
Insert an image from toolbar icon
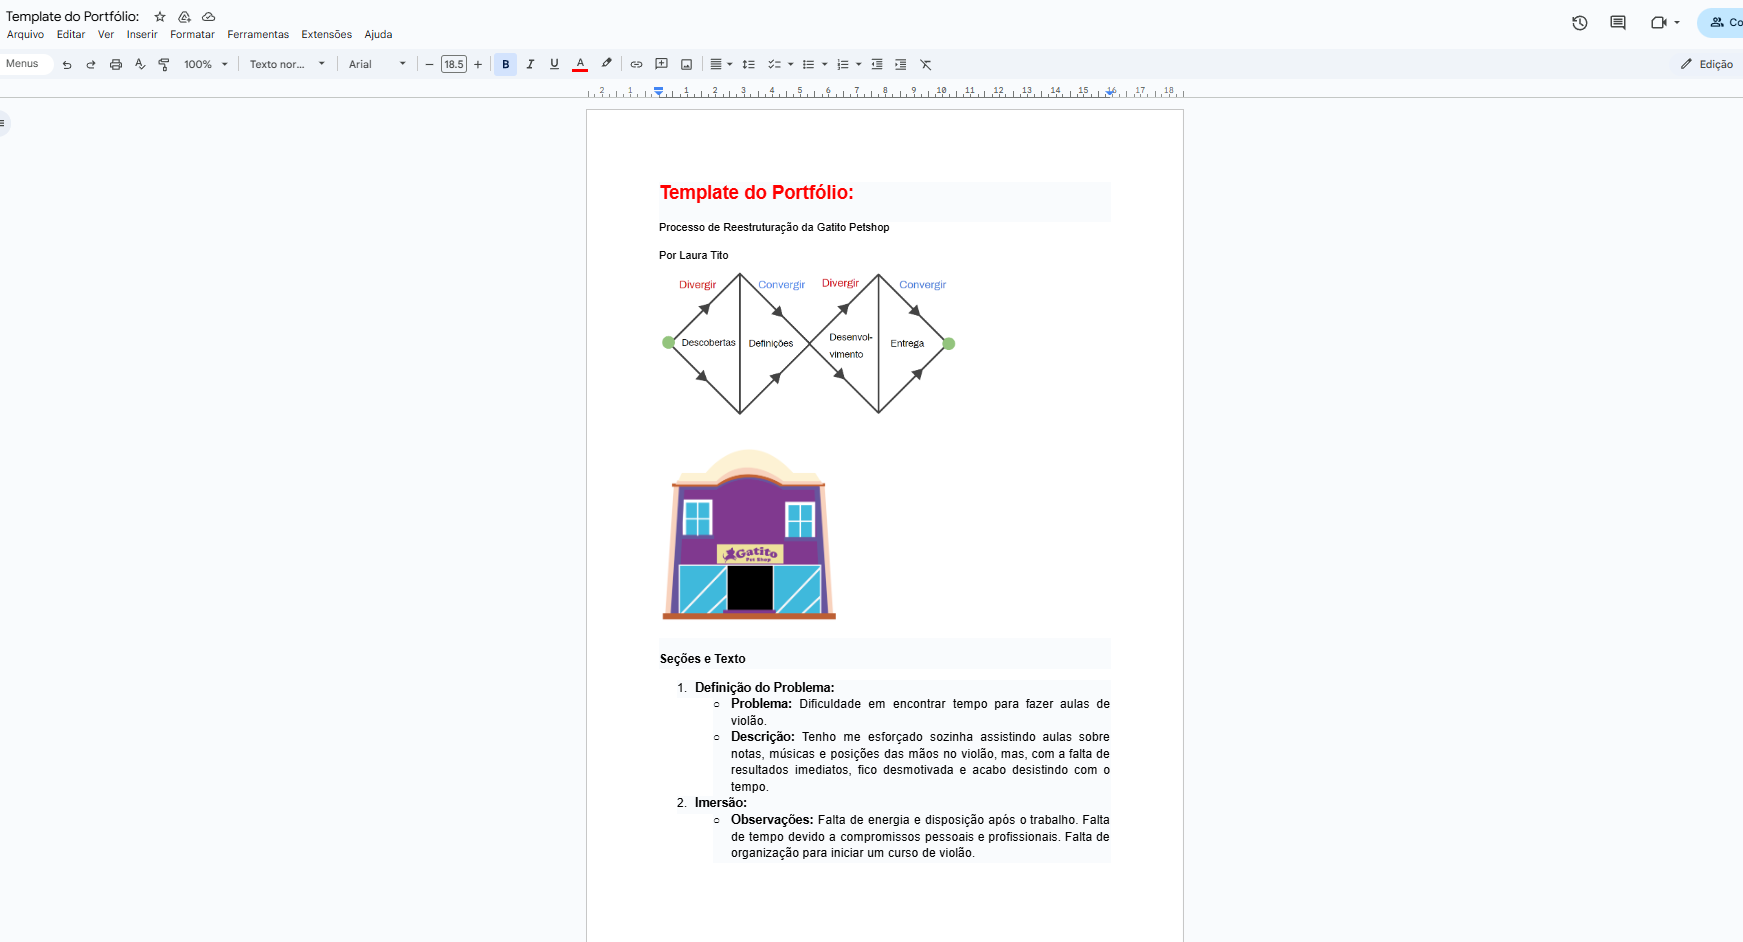click(x=686, y=64)
